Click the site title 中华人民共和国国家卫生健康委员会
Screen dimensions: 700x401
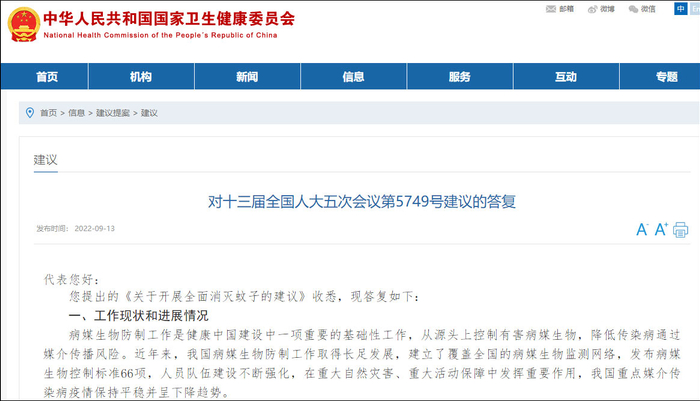pyautogui.click(x=169, y=19)
